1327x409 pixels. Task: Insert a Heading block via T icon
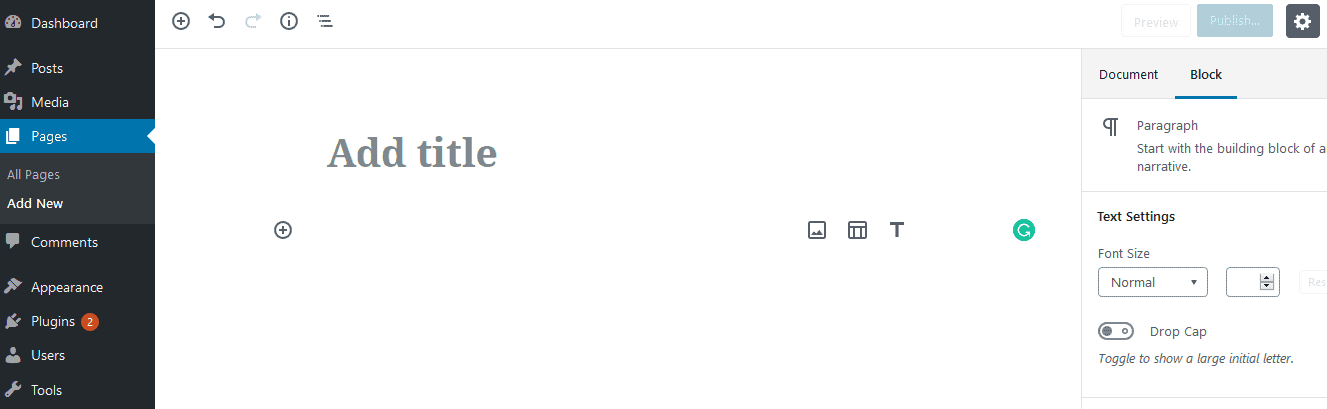pos(897,230)
